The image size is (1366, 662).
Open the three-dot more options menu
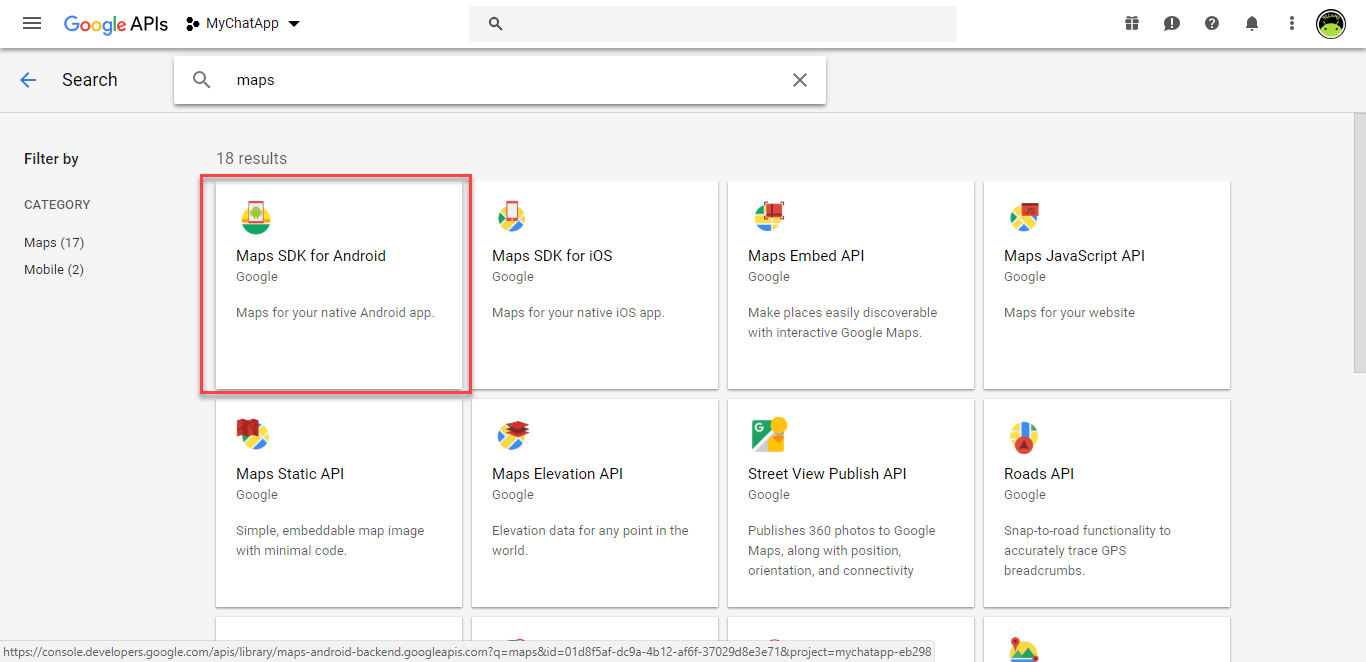[x=1292, y=23]
